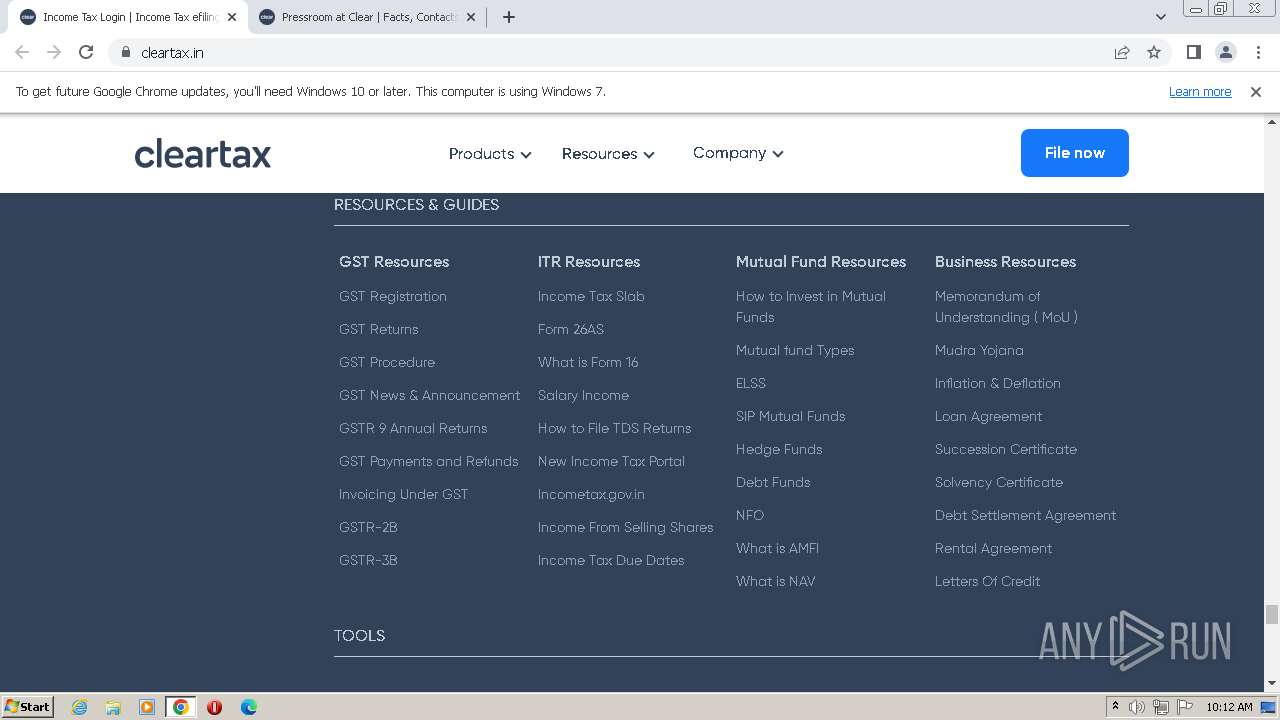Open Income Tax Due Dates link
The image size is (1280, 720).
(611, 560)
